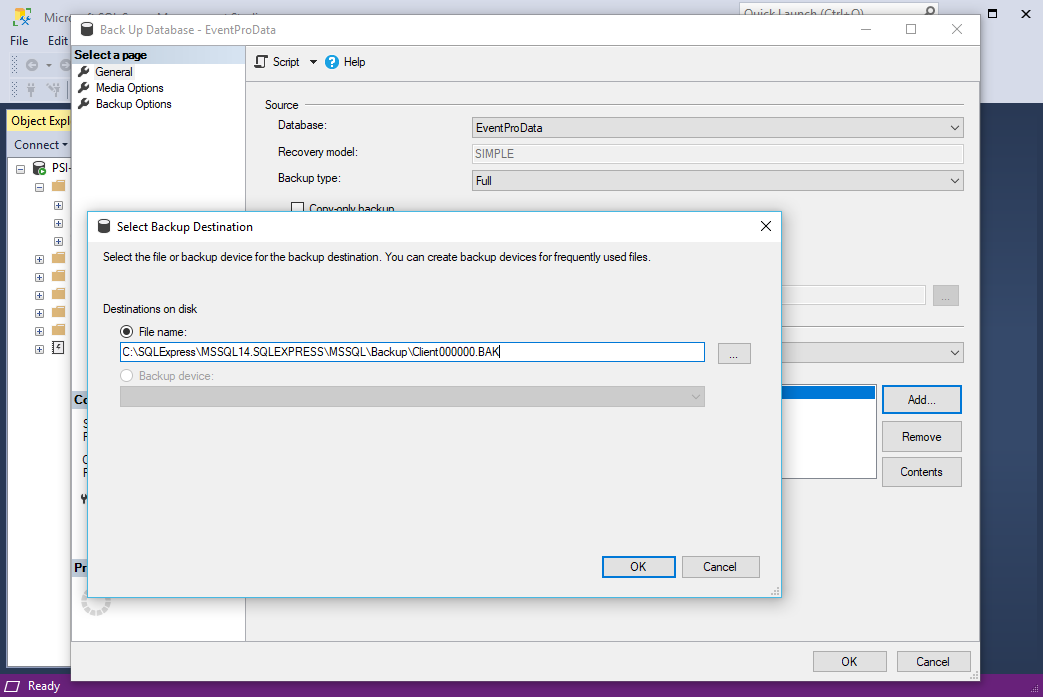Select the Backup device radio button

(126, 375)
